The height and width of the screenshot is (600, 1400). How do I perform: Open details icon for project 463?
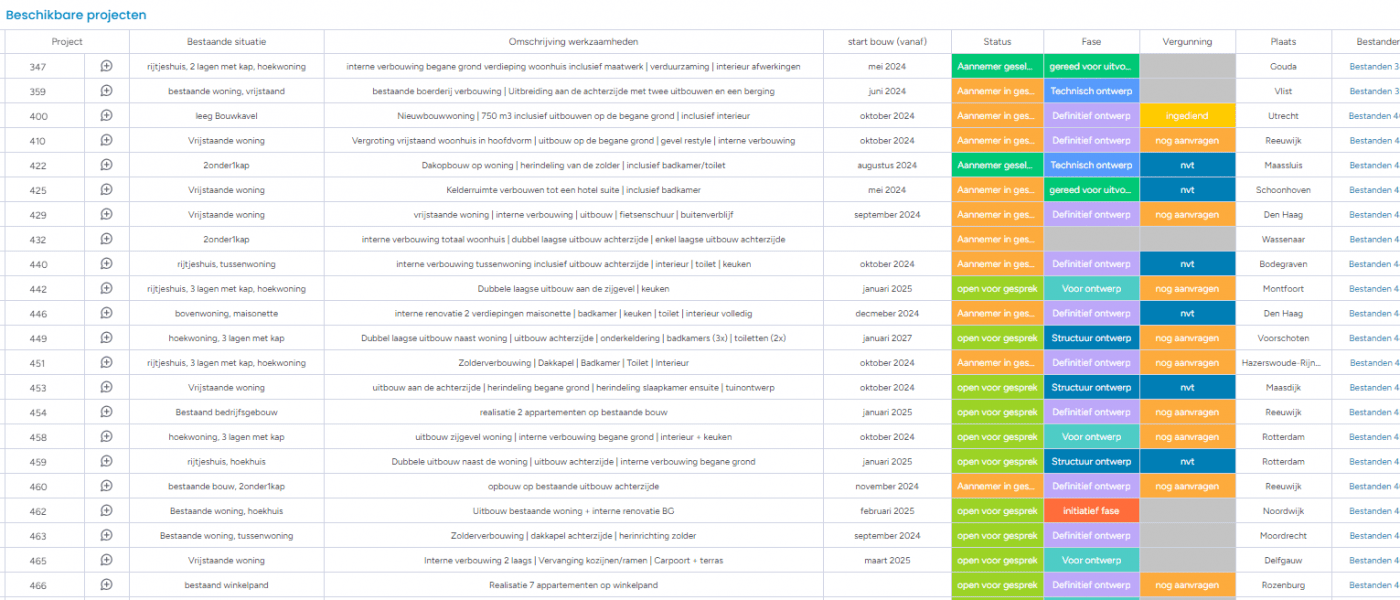[107, 535]
